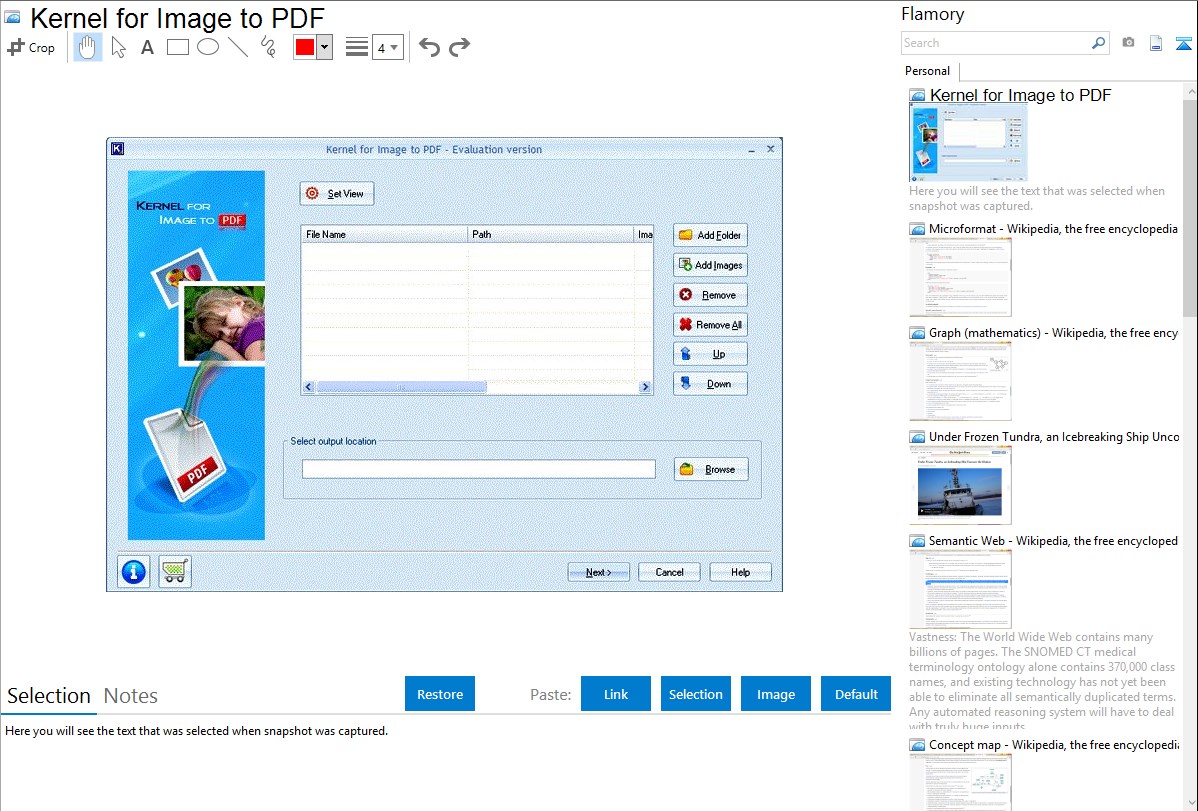Click the Remove All button
1198x811 pixels.
710,324
